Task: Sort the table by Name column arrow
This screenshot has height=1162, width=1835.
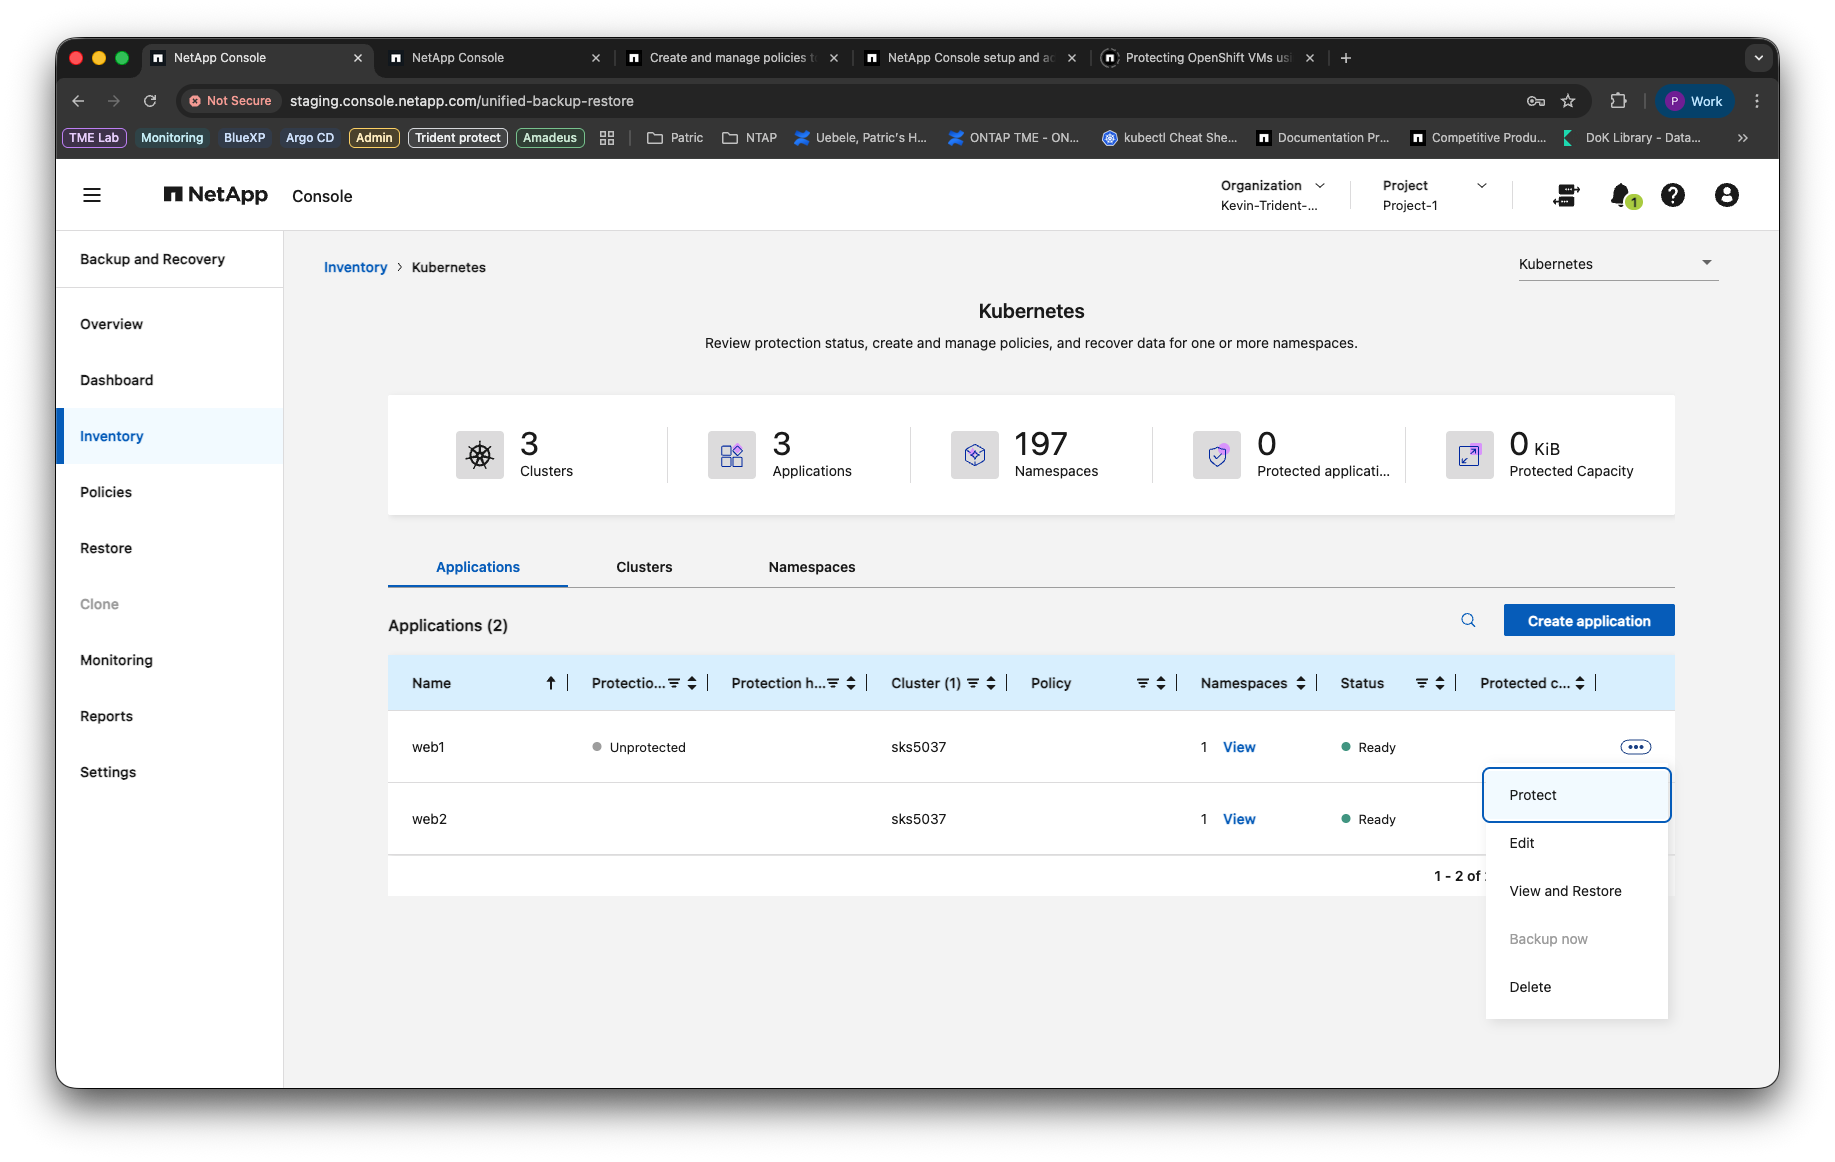Action: 551,683
